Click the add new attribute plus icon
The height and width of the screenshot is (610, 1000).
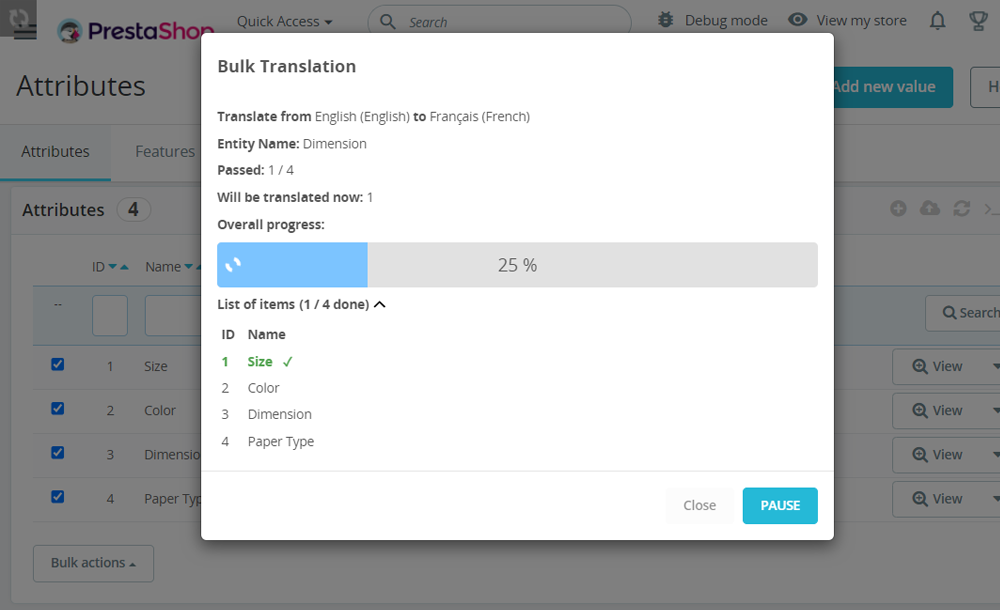(x=898, y=208)
